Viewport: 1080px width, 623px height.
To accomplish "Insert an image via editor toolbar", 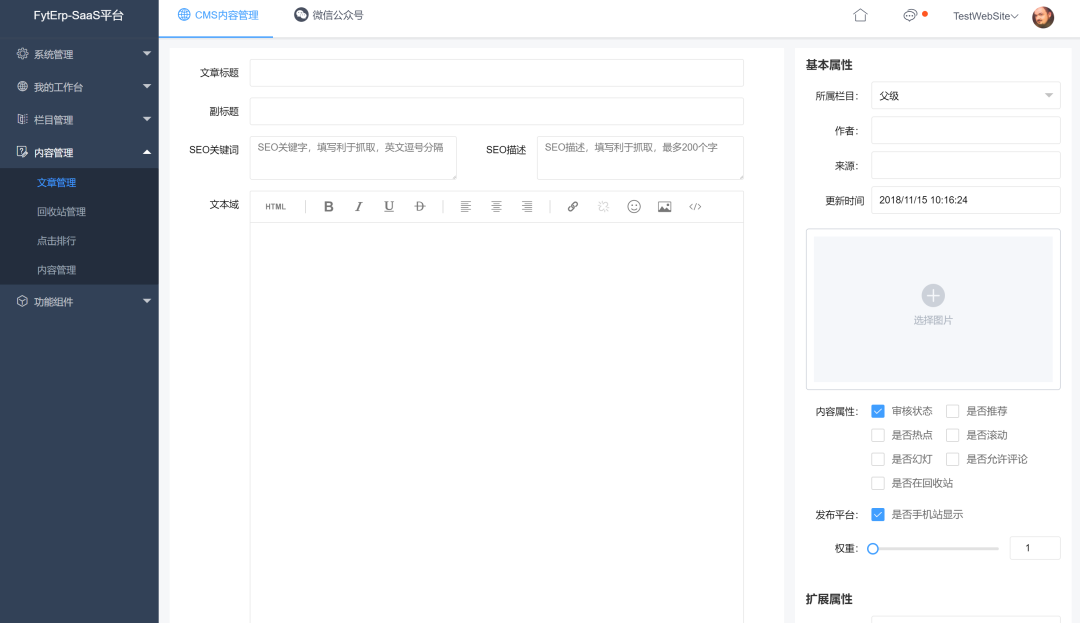I will pyautogui.click(x=664, y=207).
